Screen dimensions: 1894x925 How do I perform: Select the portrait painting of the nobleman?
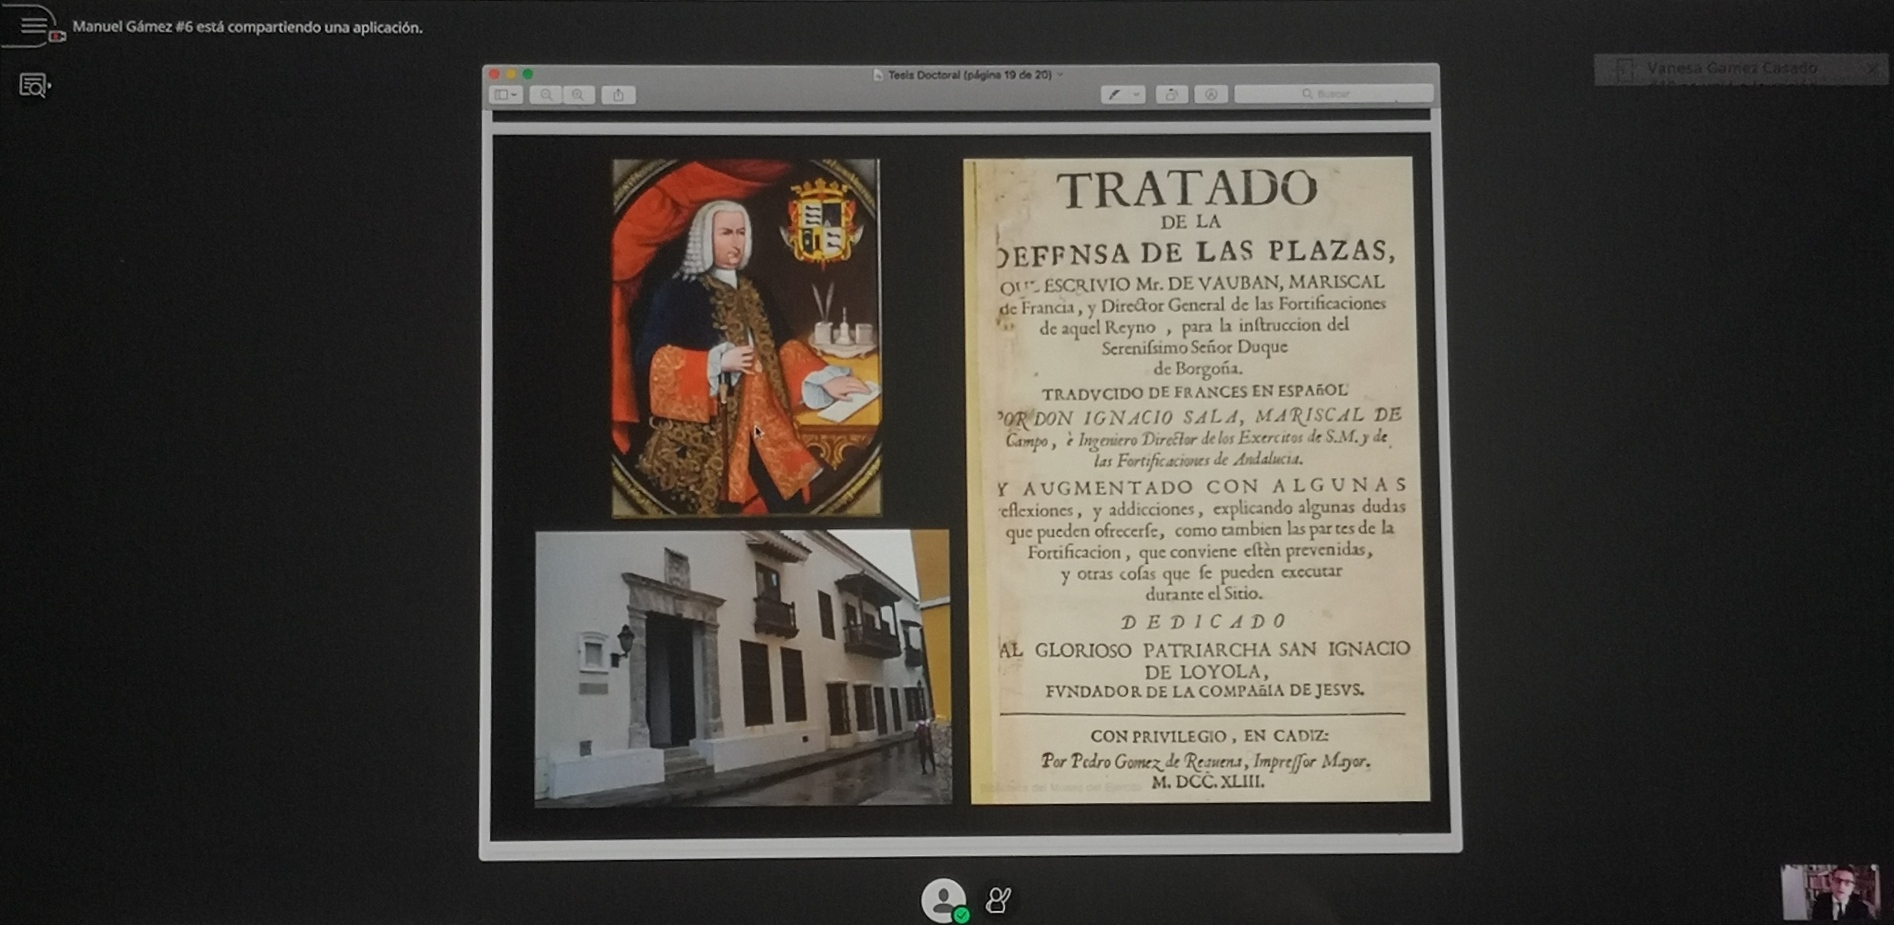tap(746, 338)
